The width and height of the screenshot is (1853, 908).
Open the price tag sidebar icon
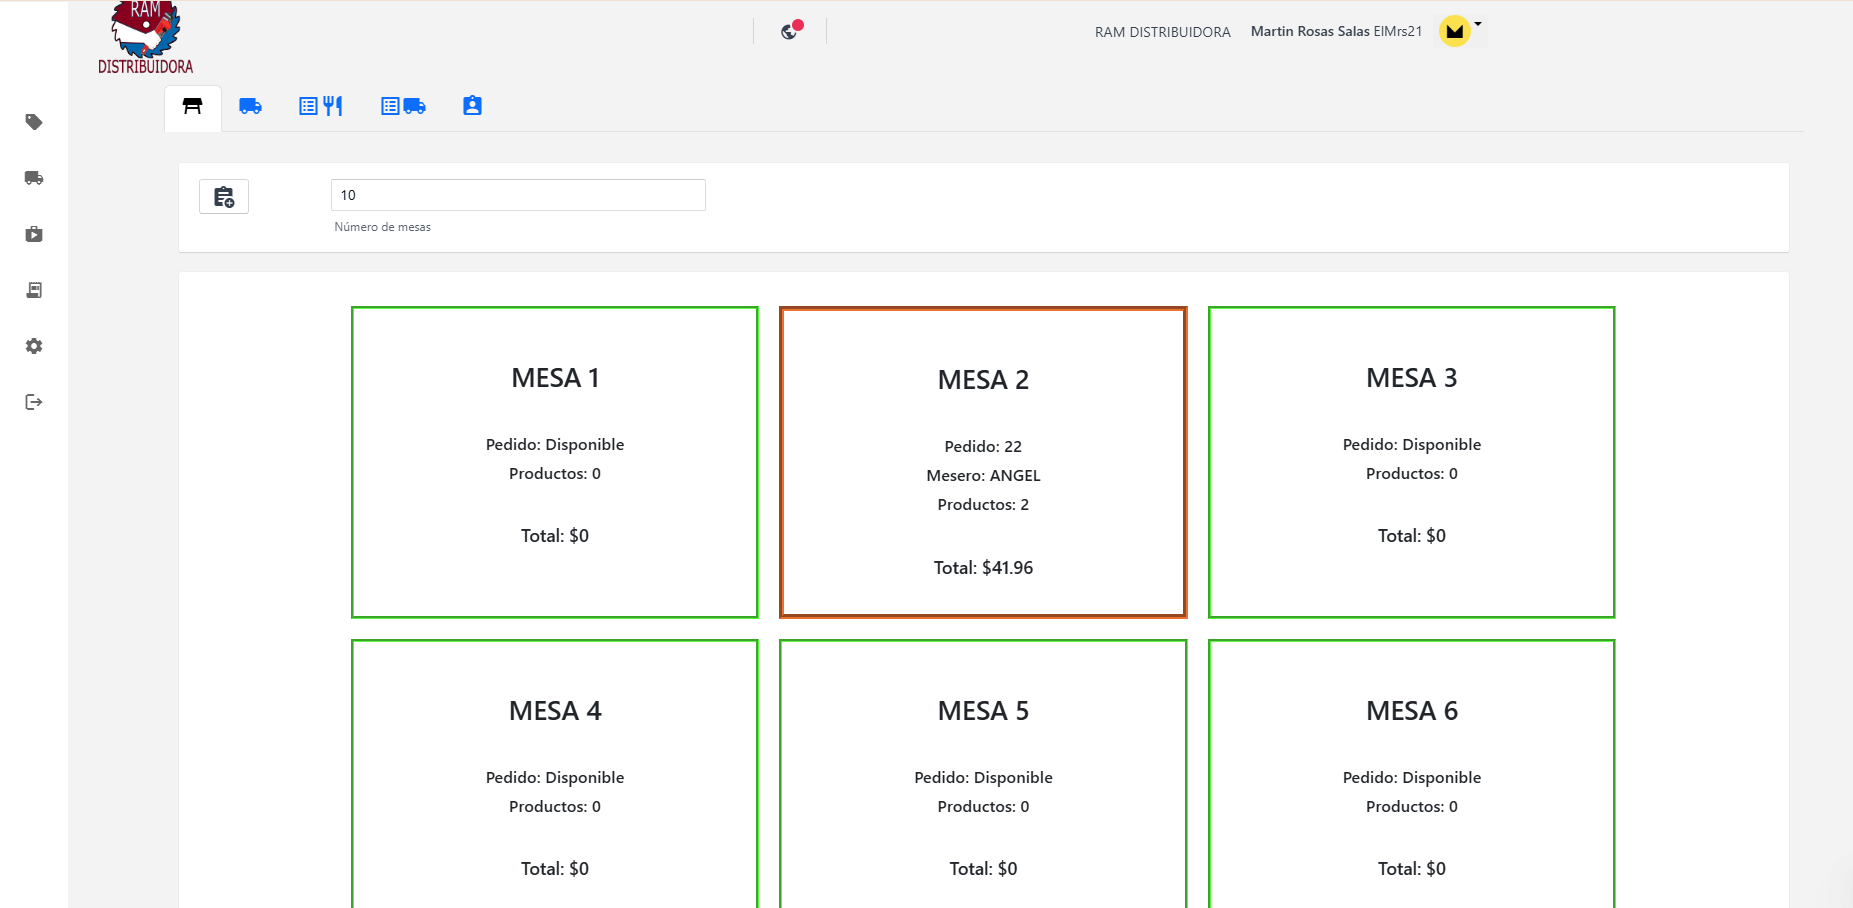[34, 122]
